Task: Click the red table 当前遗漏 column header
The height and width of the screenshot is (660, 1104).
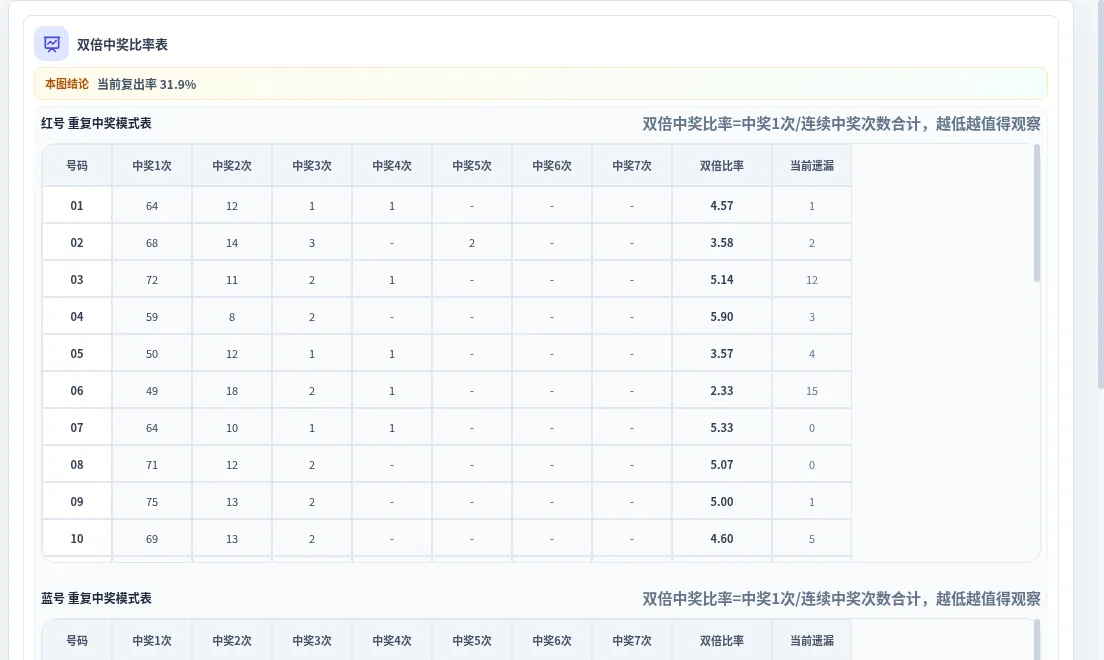Action: click(x=812, y=166)
